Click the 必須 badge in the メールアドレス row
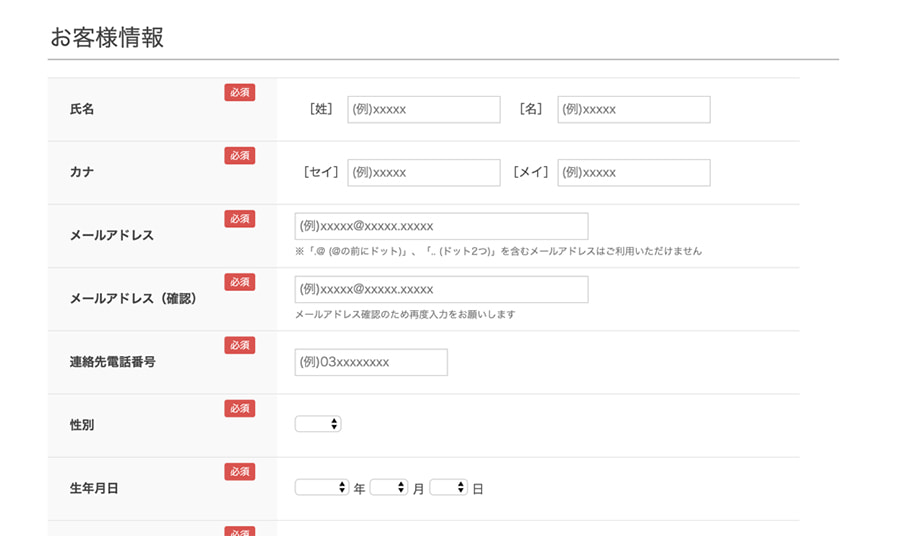The height and width of the screenshot is (536, 900). click(x=239, y=219)
